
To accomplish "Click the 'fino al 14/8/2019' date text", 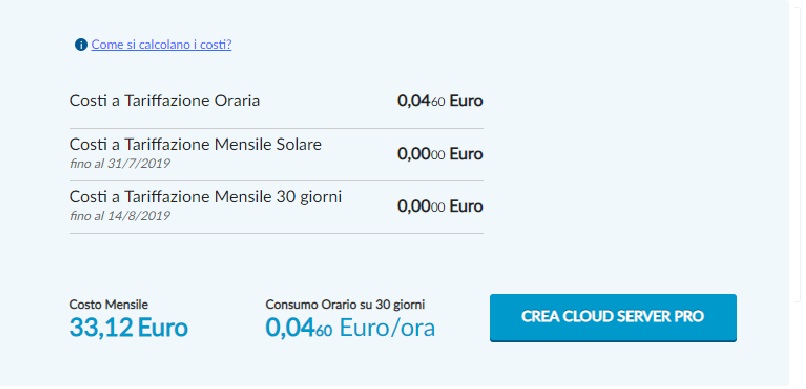I will 120,215.
